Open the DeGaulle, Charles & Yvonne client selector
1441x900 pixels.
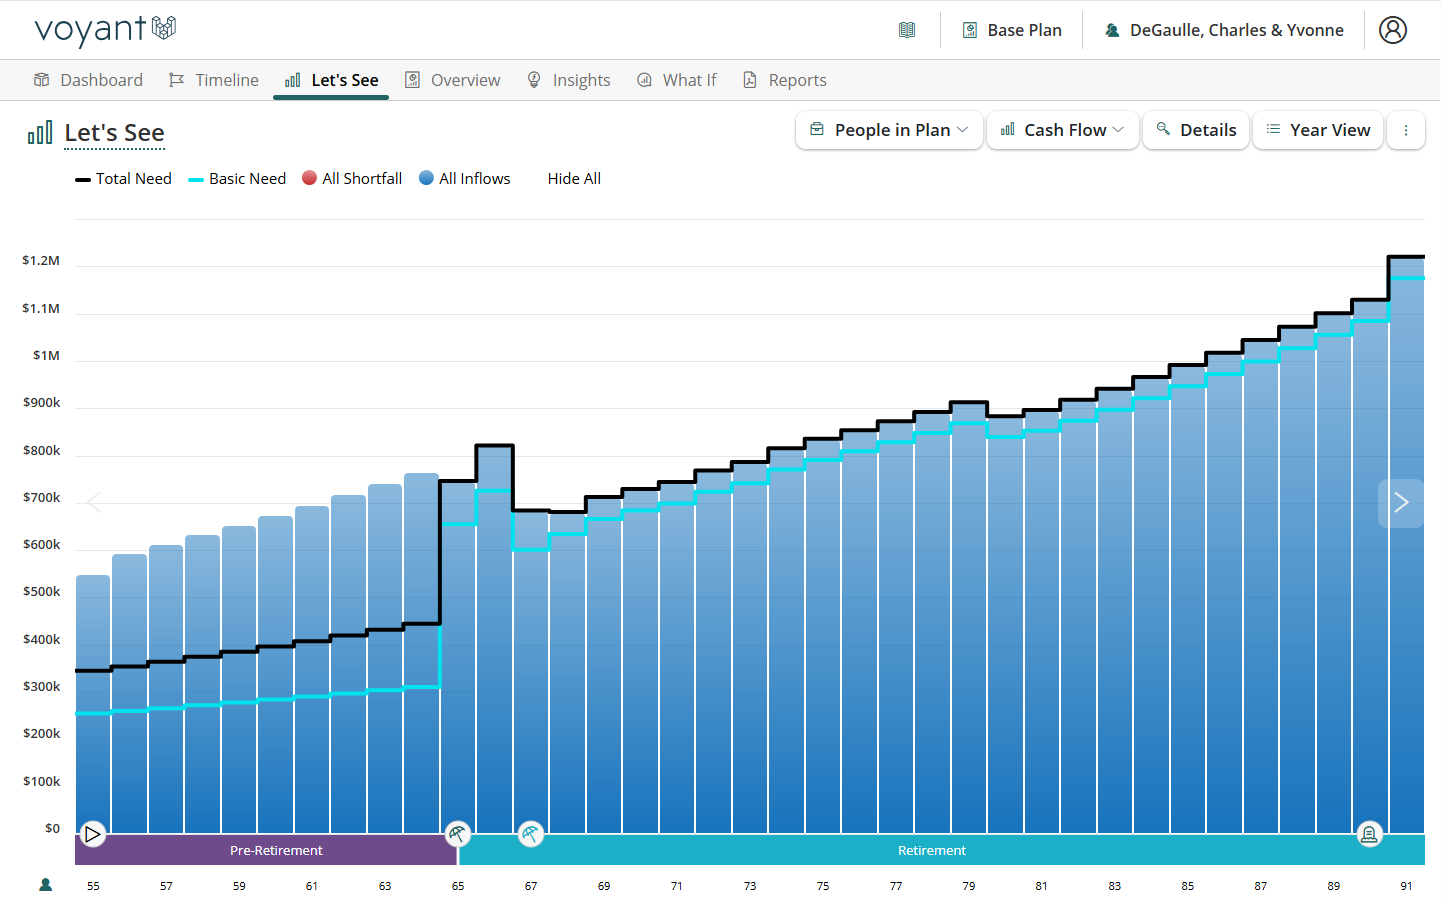point(1224,30)
